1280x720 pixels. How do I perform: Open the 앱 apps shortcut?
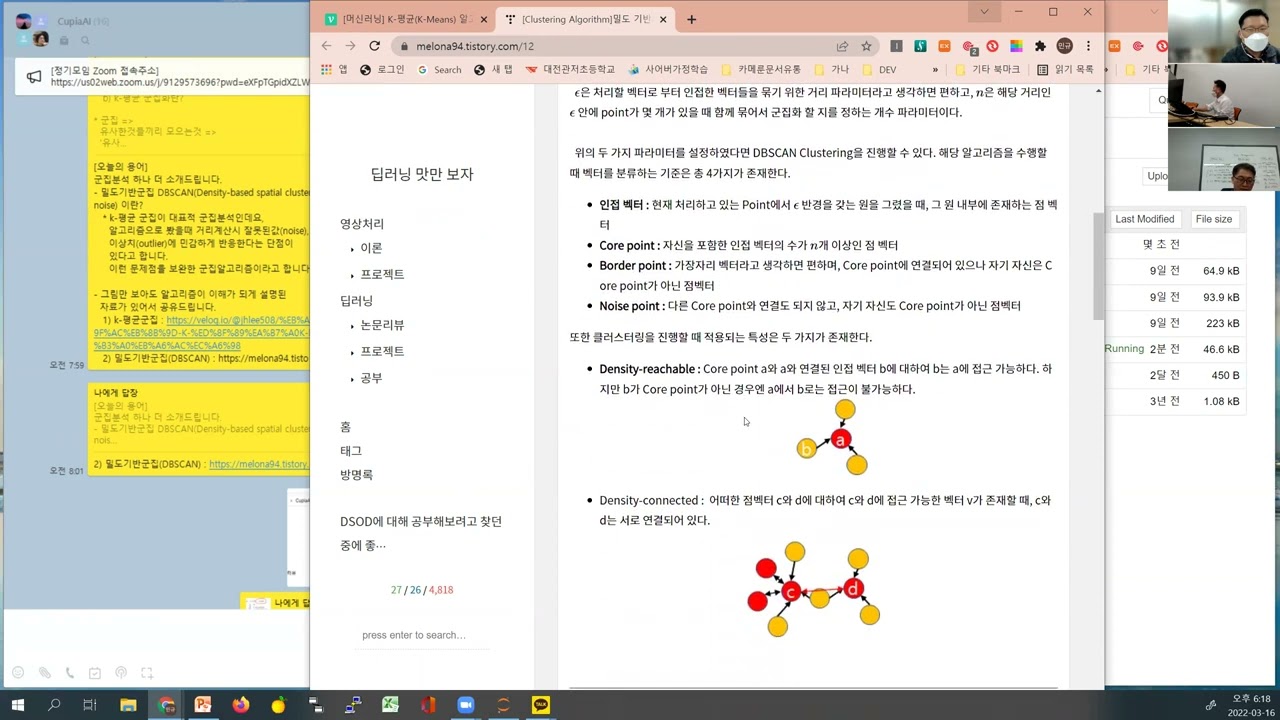coord(334,70)
